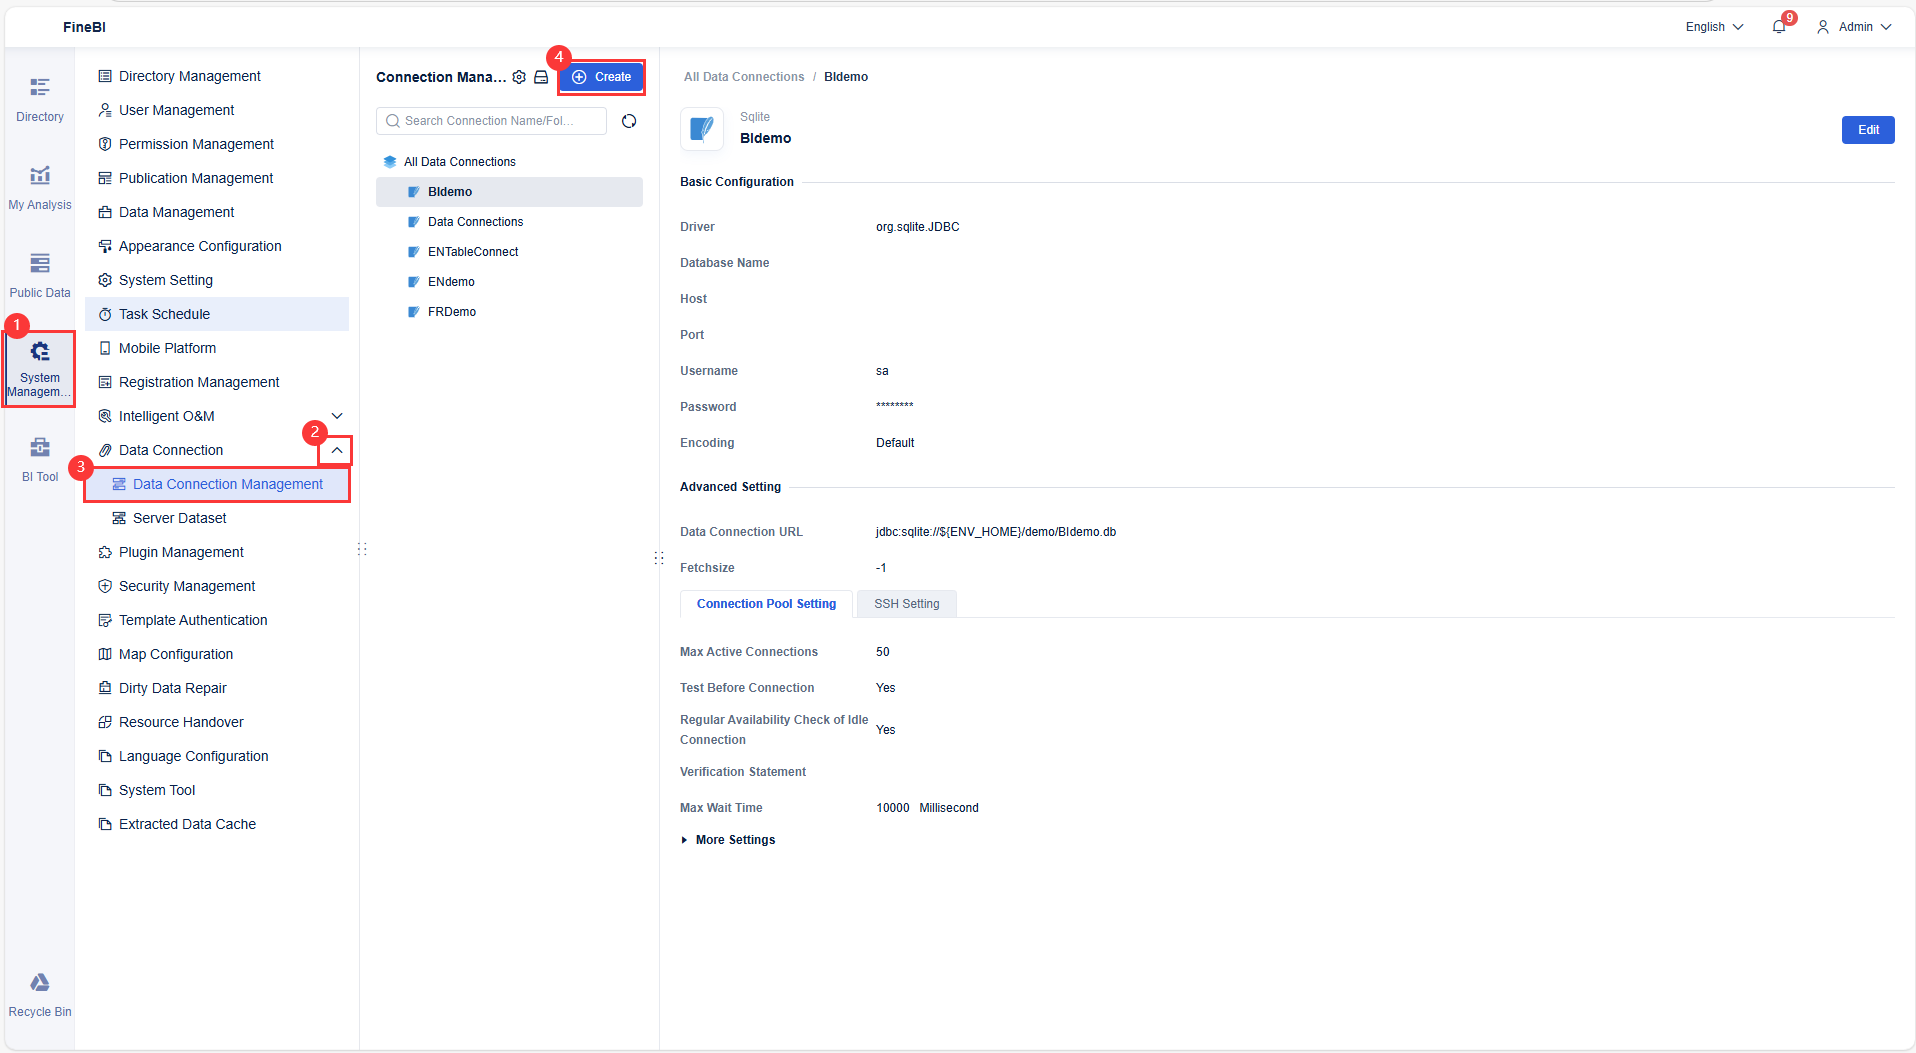Switch to My Analysis in the sidebar

[x=39, y=186]
